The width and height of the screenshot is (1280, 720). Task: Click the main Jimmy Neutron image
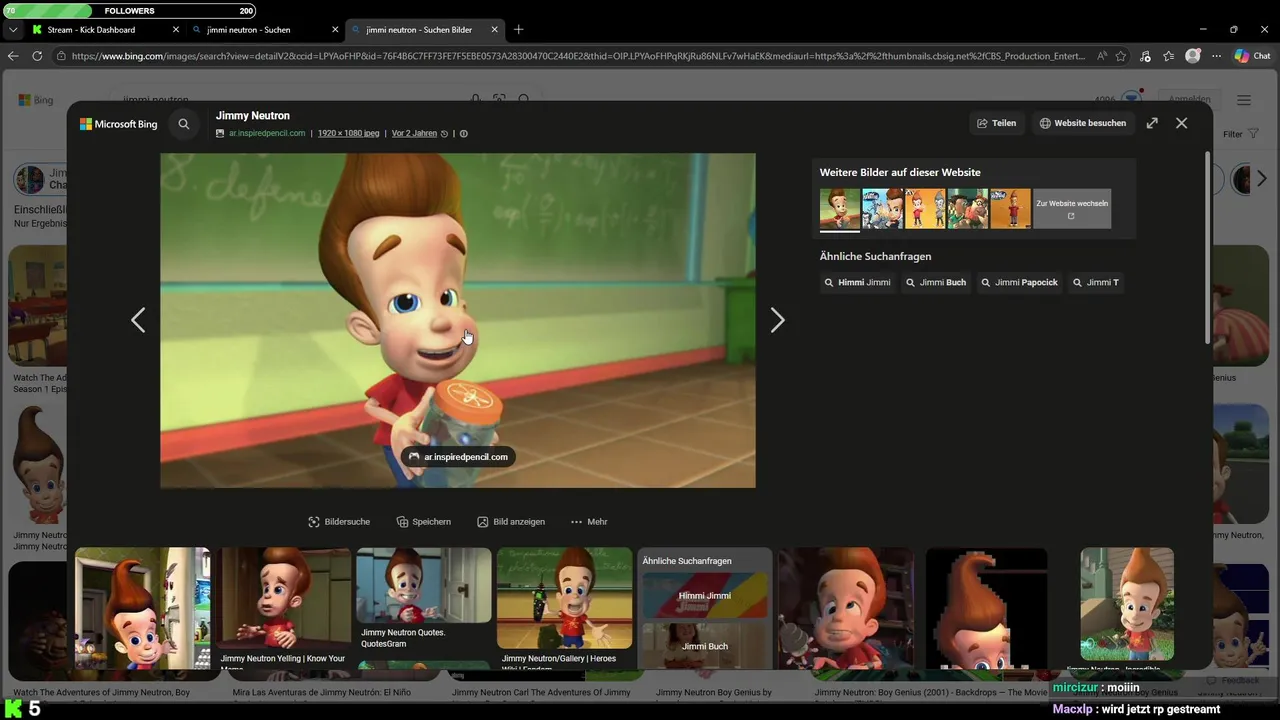tap(458, 320)
